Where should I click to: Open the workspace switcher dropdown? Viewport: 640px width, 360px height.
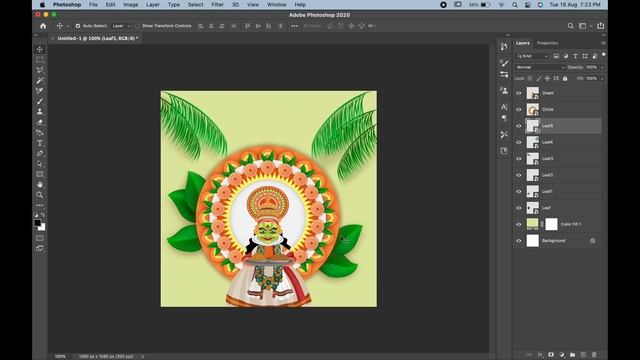coord(585,26)
